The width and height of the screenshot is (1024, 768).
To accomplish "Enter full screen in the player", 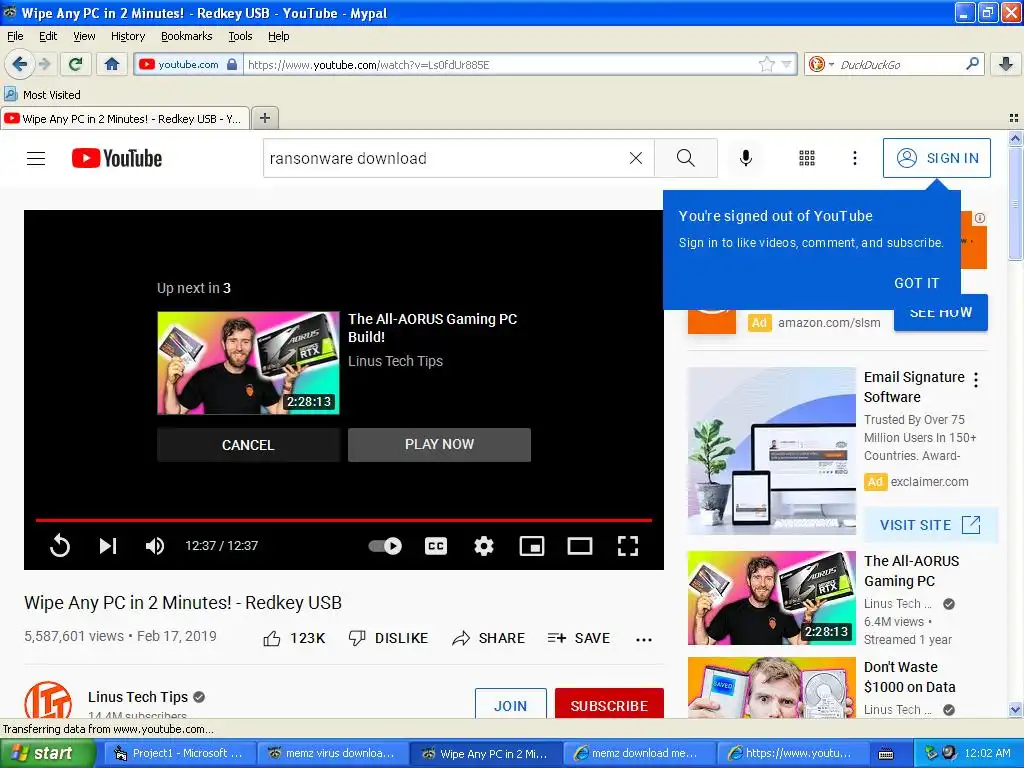I will (628, 545).
